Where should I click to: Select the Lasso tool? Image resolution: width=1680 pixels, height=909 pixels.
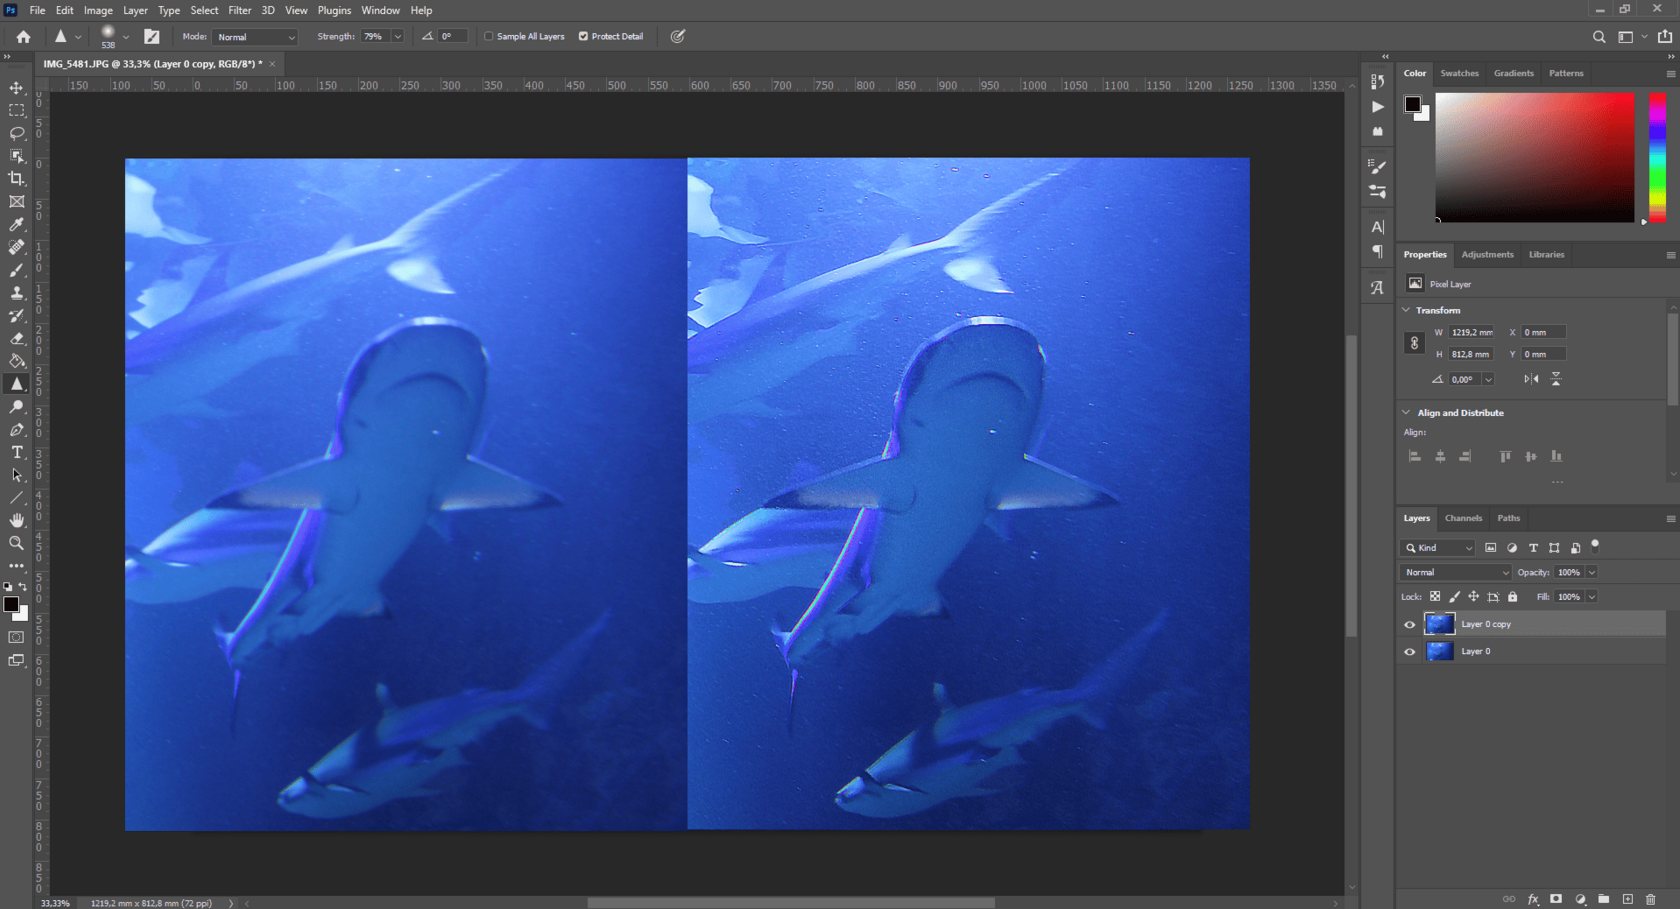click(16, 133)
